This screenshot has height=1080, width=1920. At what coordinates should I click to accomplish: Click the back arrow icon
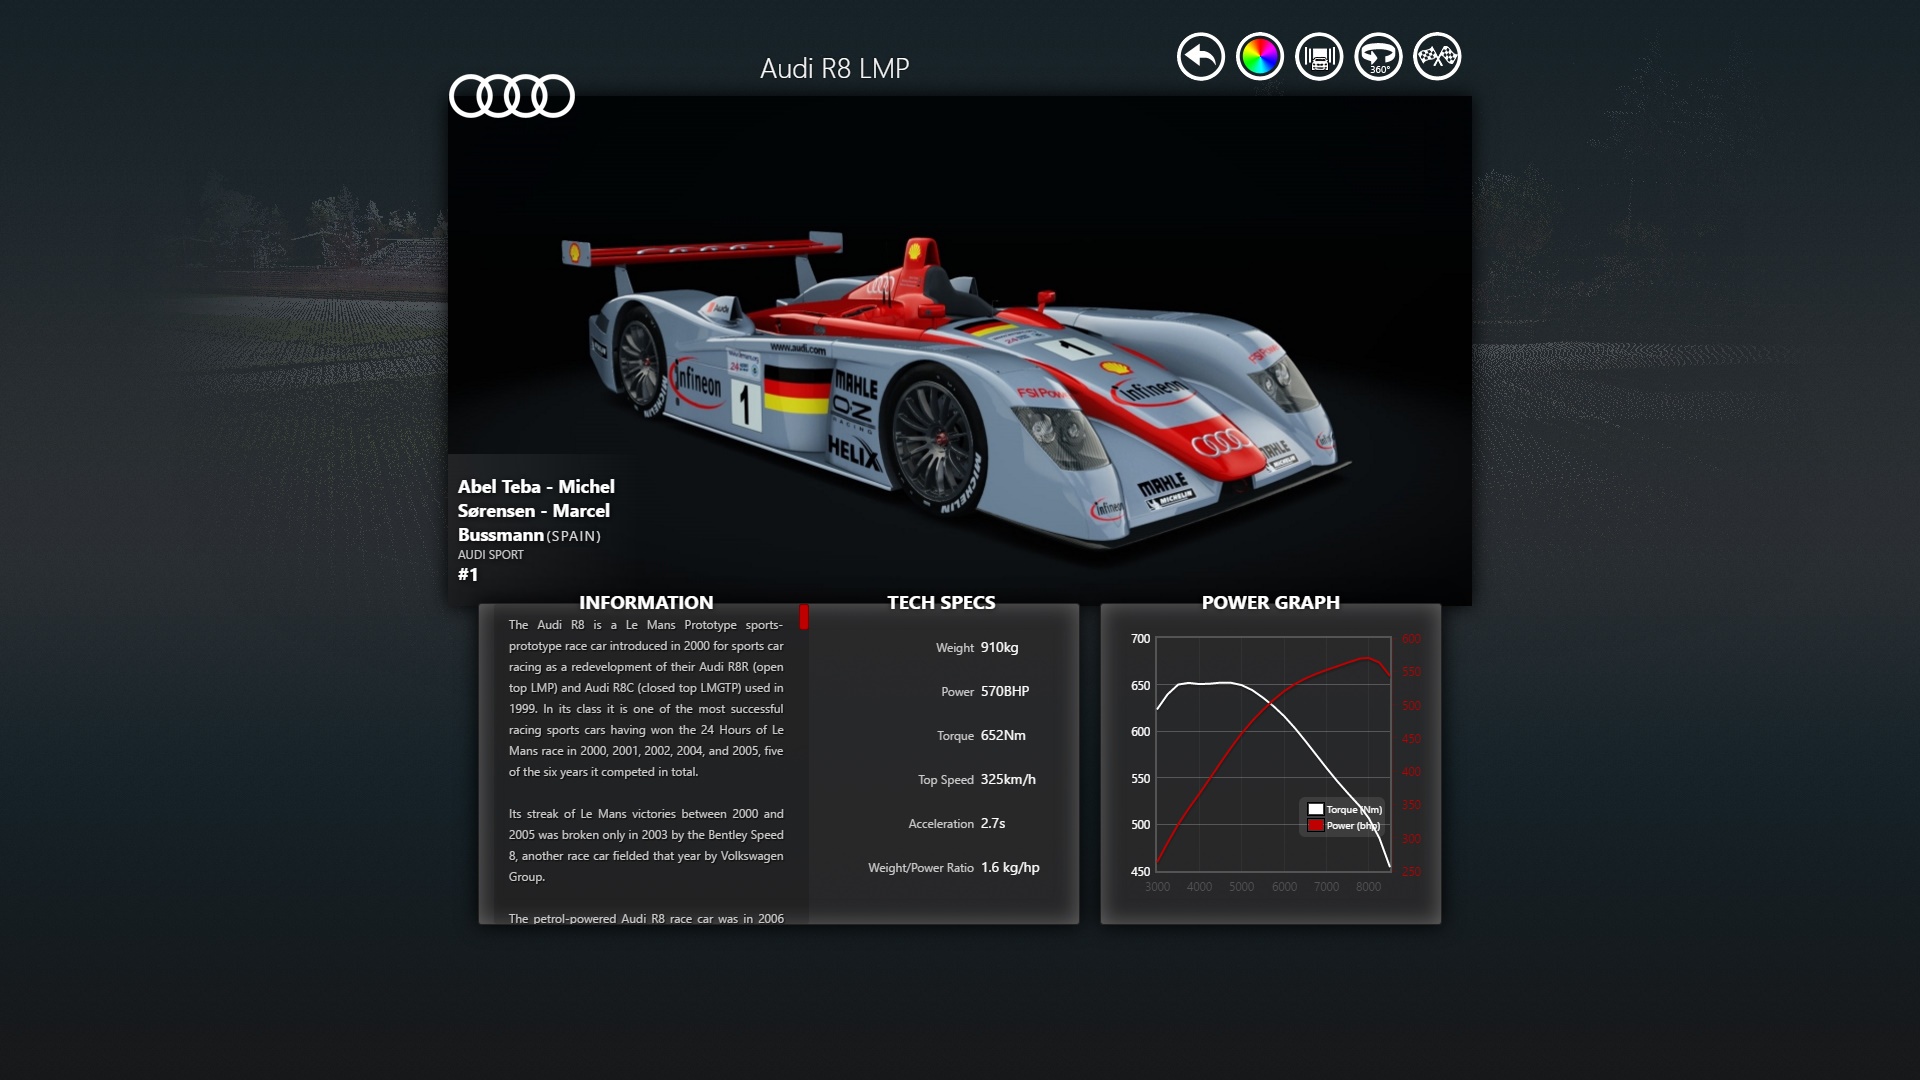pos(1200,57)
